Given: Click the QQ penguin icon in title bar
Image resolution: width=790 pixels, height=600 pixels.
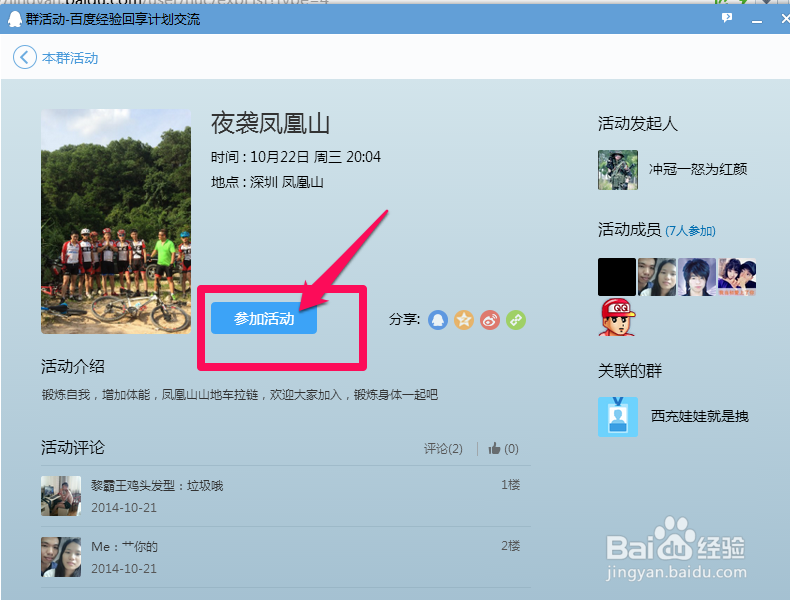Looking at the screenshot, I should coord(15,19).
